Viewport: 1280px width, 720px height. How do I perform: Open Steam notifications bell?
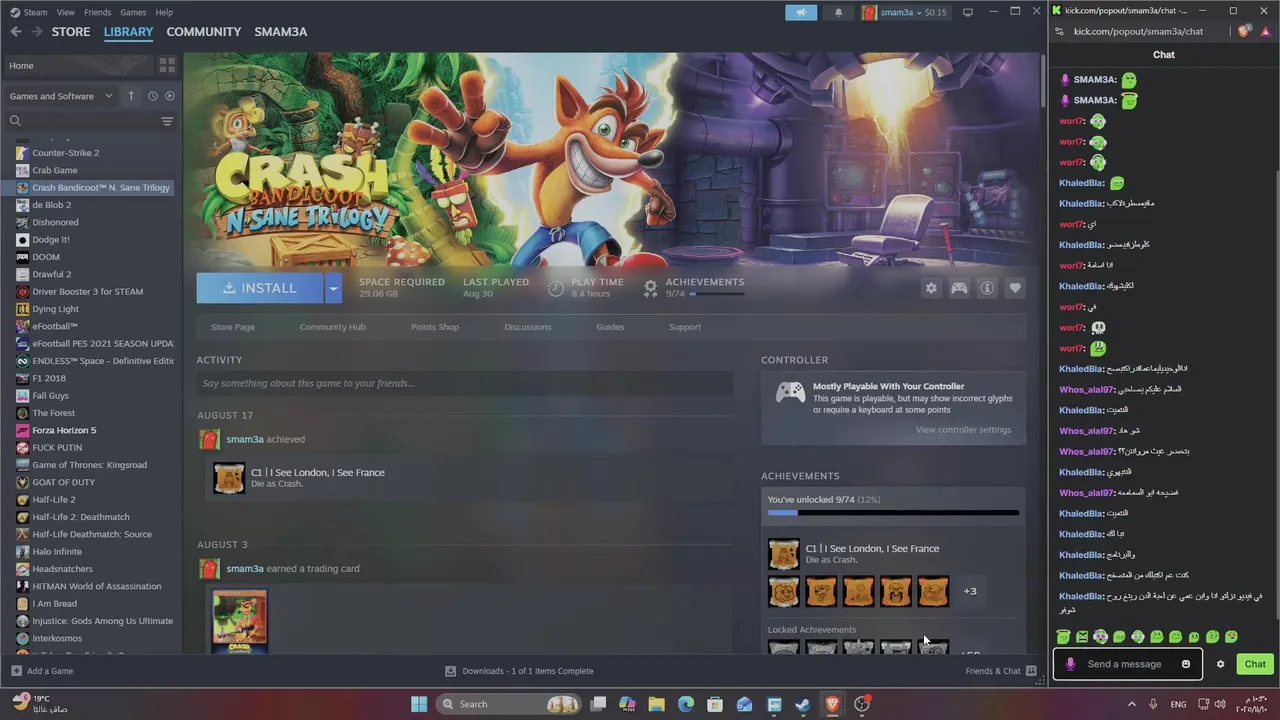tap(838, 12)
